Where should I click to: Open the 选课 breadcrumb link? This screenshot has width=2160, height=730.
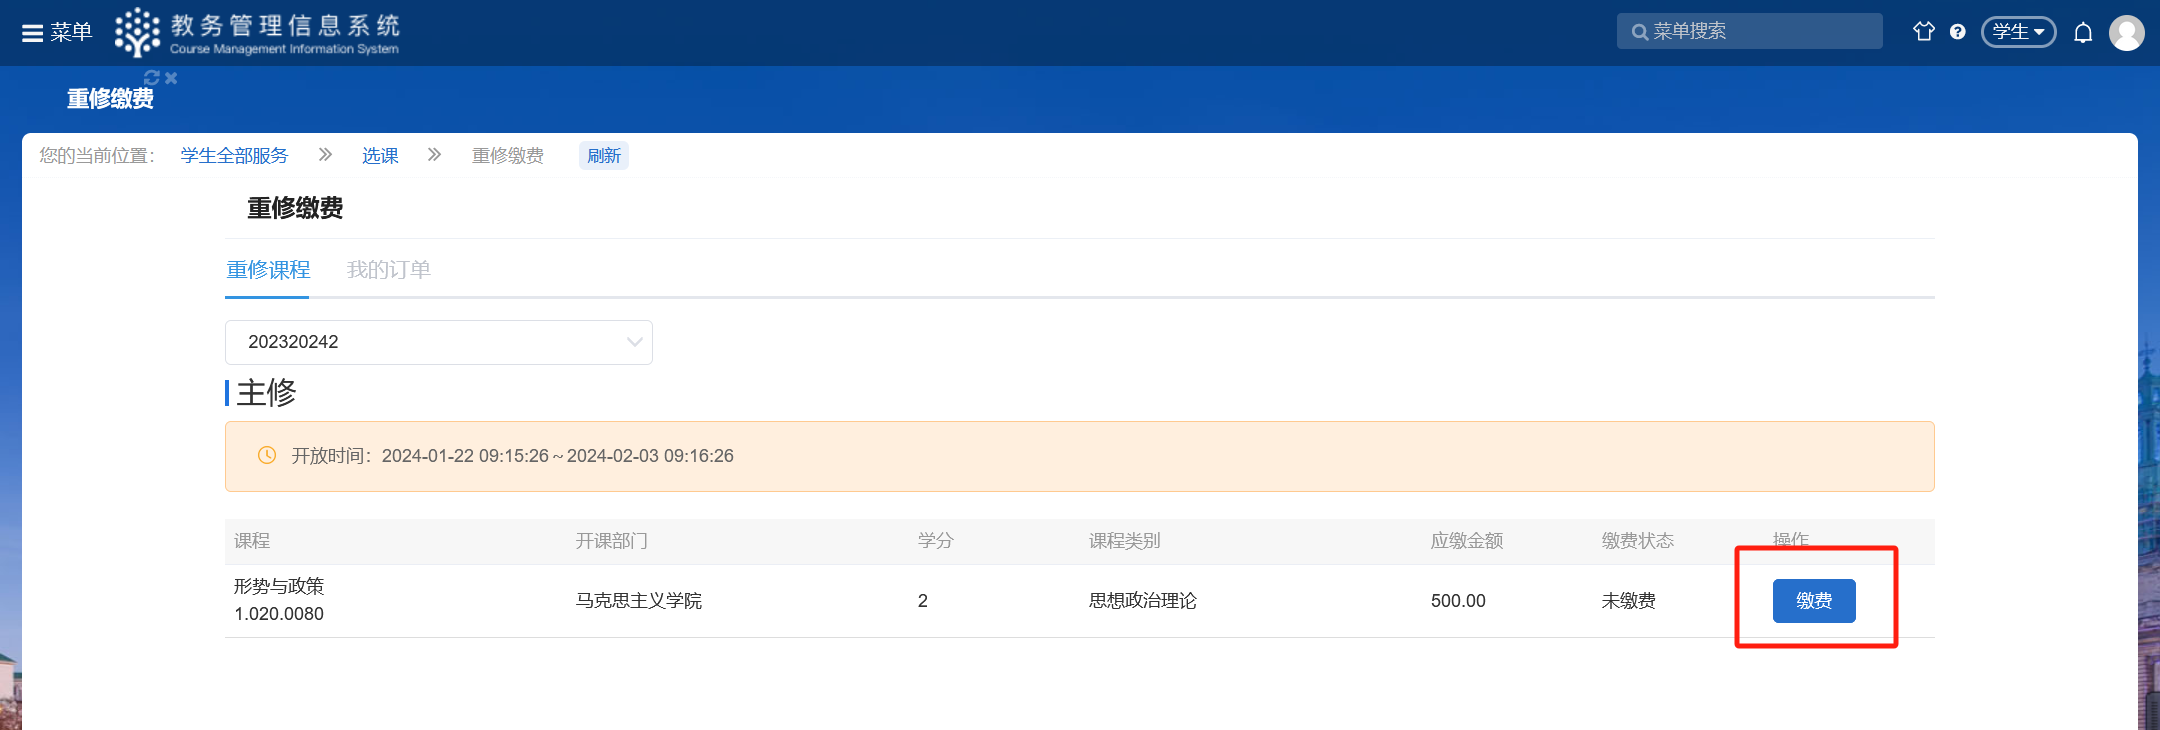click(380, 156)
